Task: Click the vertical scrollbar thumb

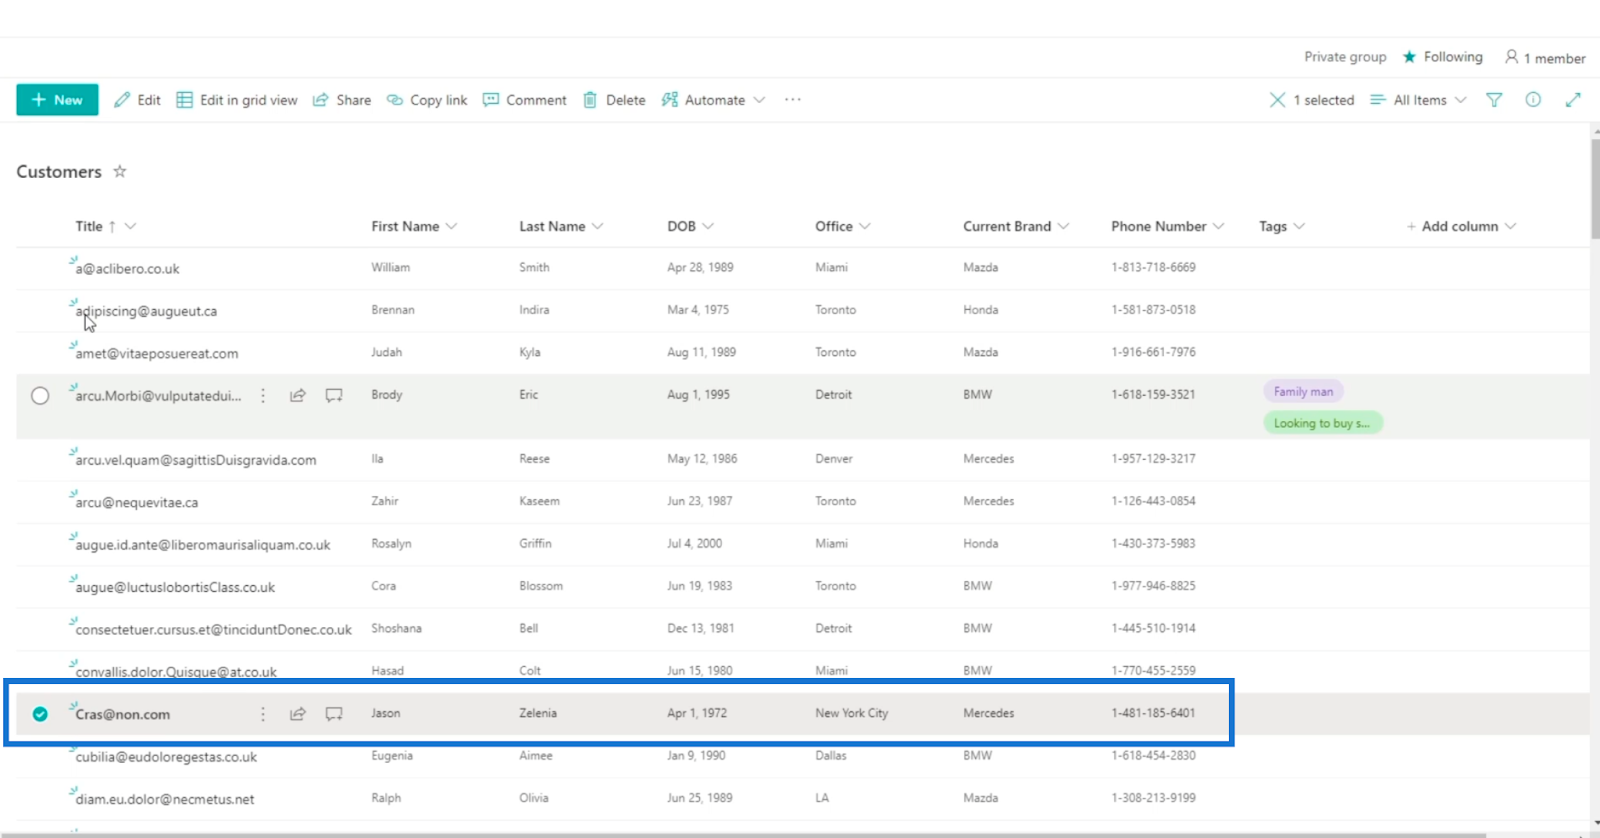Action: click(x=1594, y=188)
